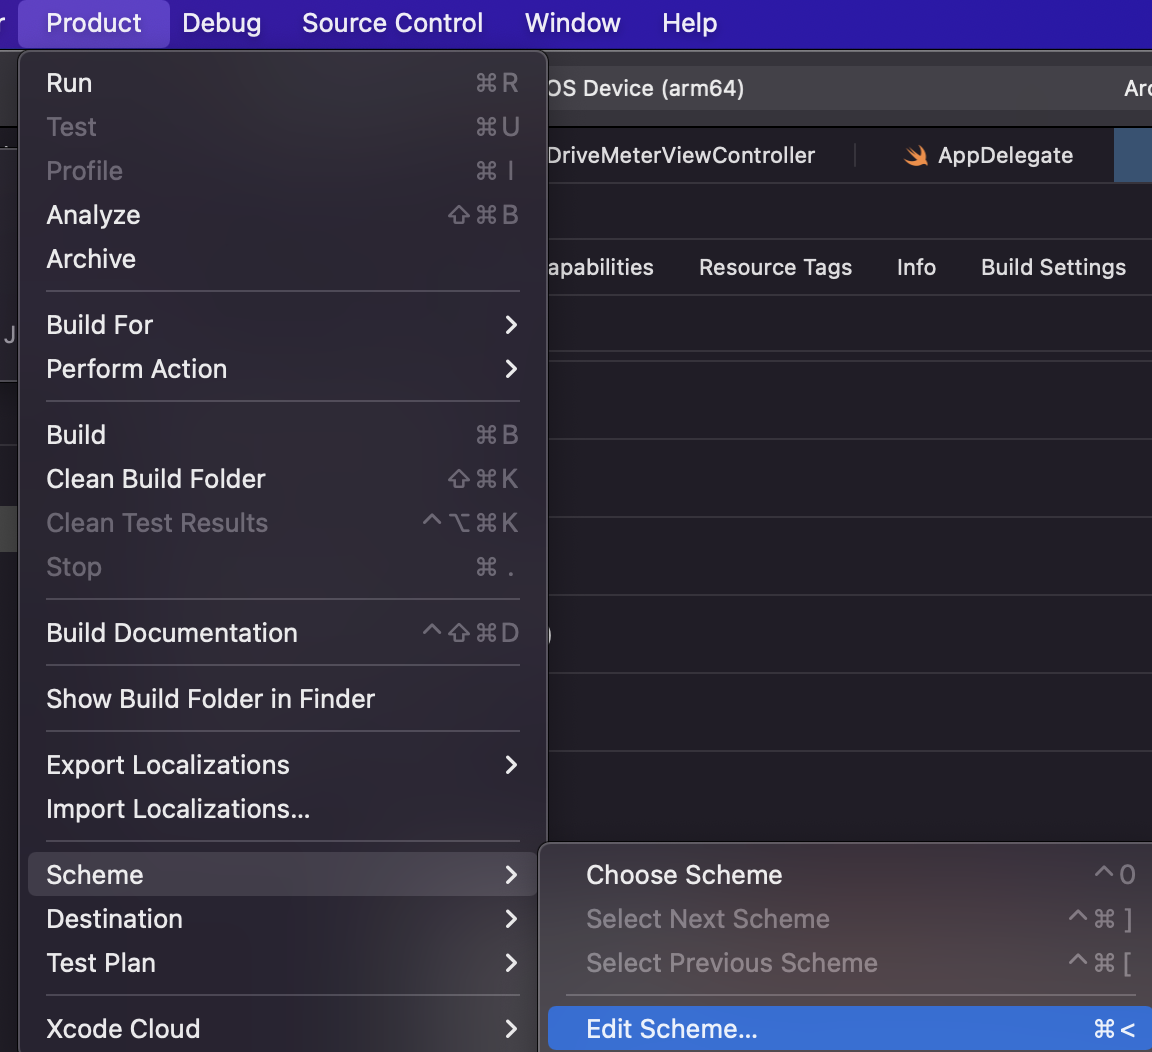Click the Swift icon on the AppDelegate tab
This screenshot has width=1152, height=1052.
(x=915, y=155)
